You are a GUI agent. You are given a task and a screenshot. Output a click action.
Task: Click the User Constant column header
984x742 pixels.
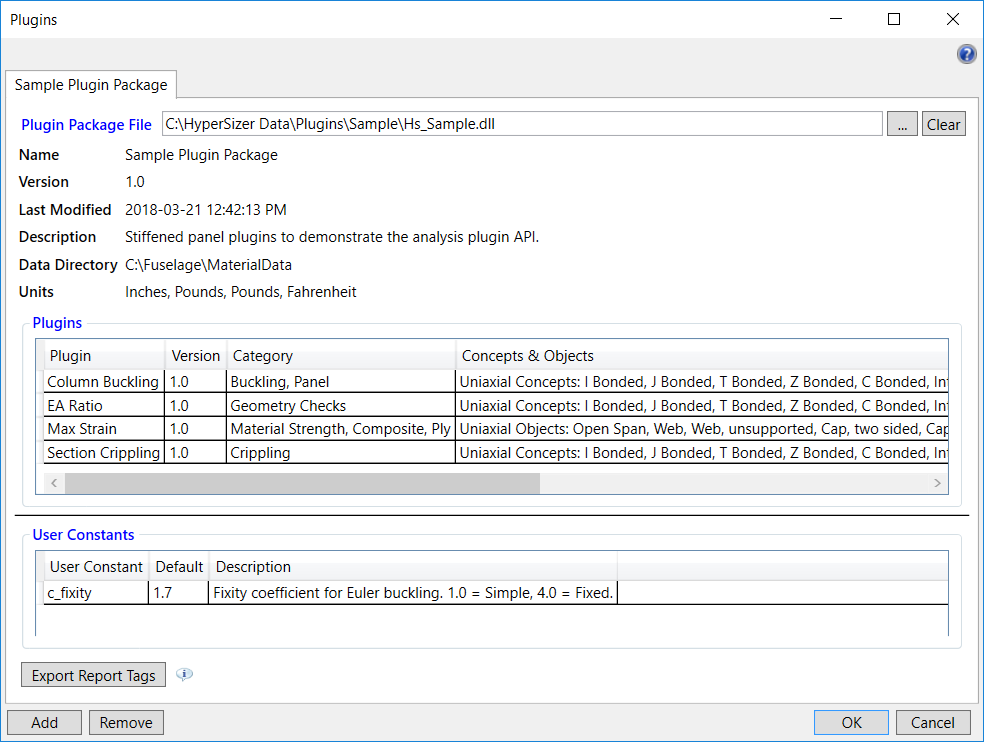click(x=96, y=567)
